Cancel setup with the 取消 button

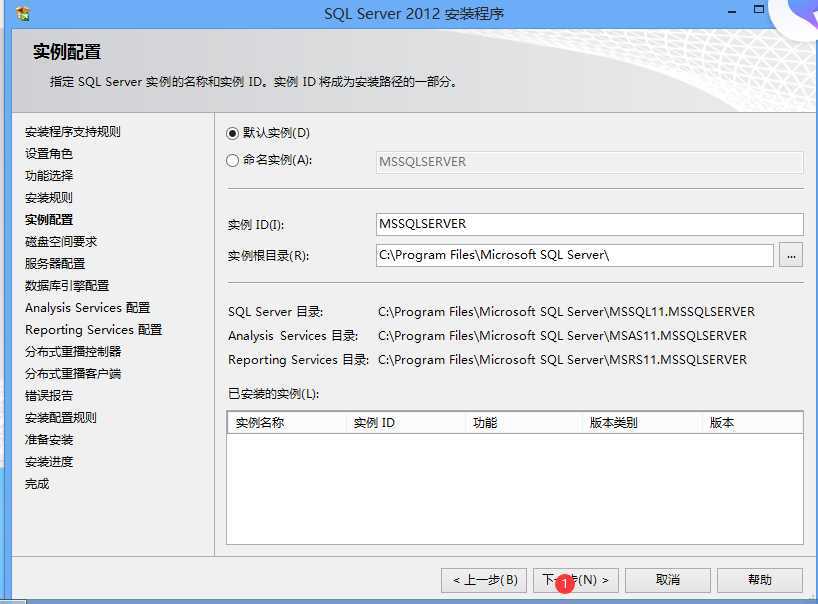(668, 580)
